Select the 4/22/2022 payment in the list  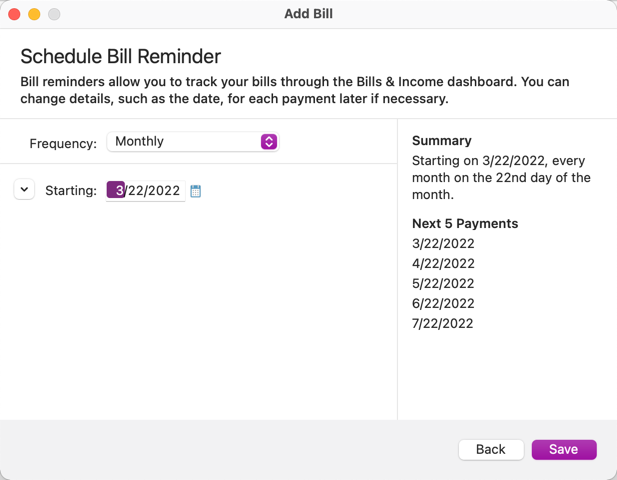tap(443, 264)
